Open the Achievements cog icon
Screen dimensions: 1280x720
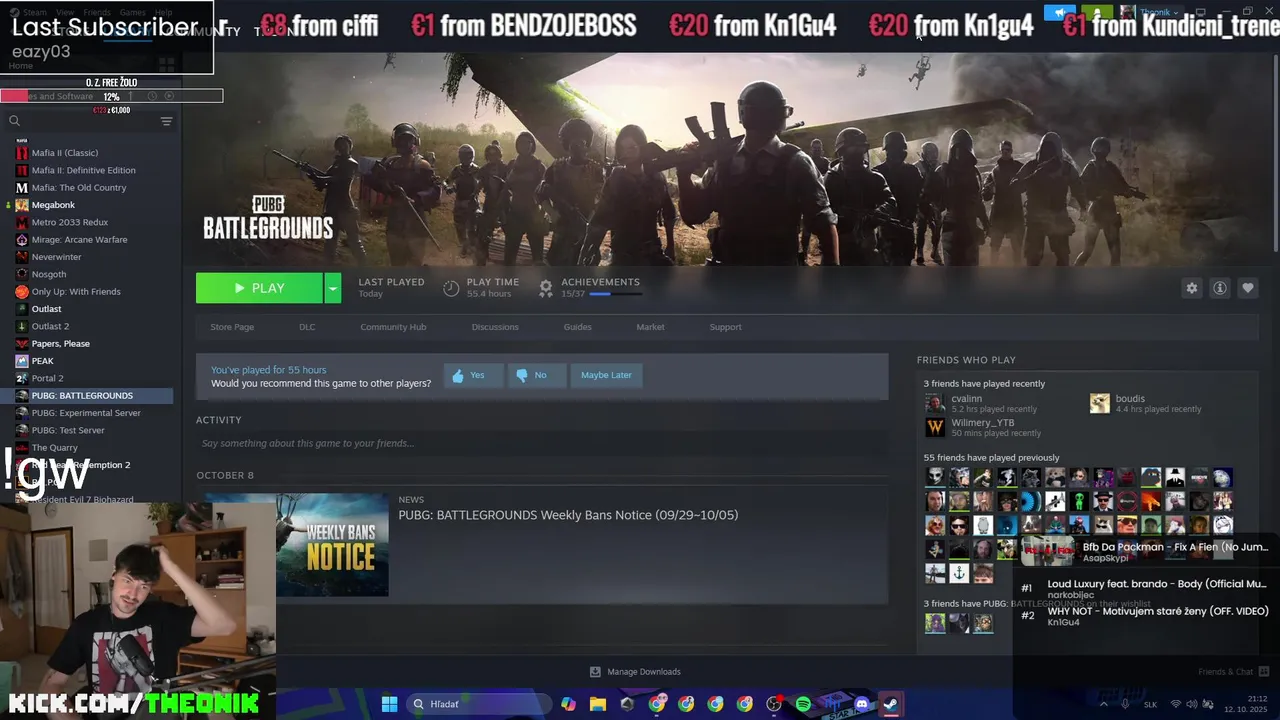pos(546,288)
